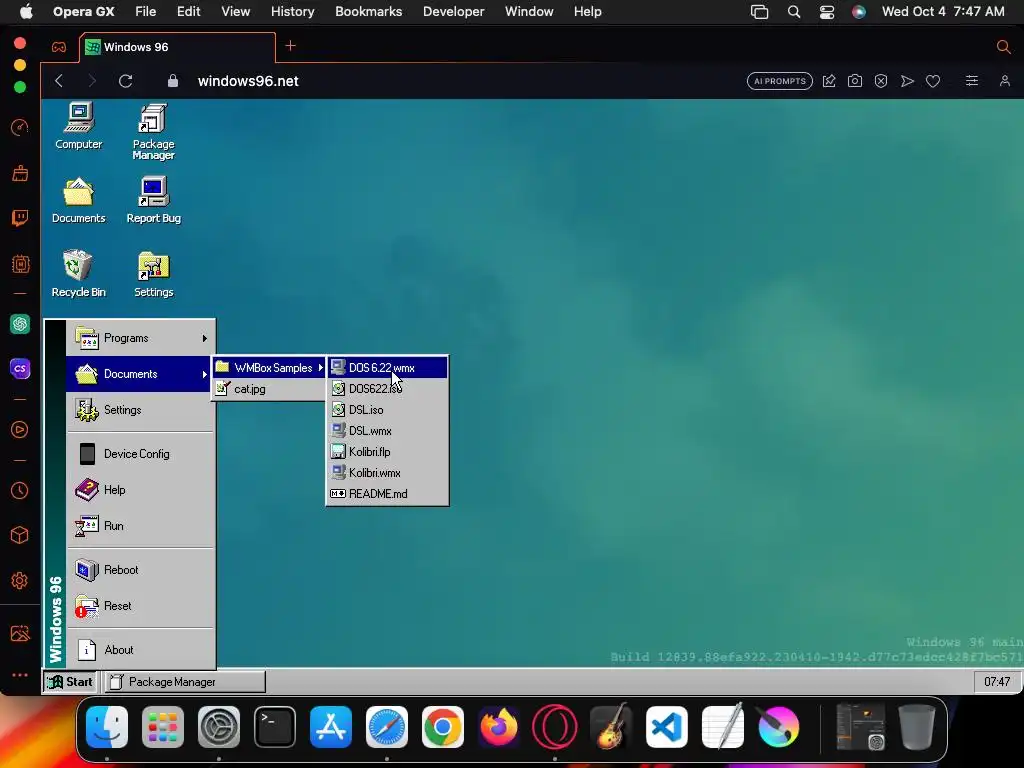Launch Google Chrome from the Dock
The width and height of the screenshot is (1024, 768).
coord(443,727)
